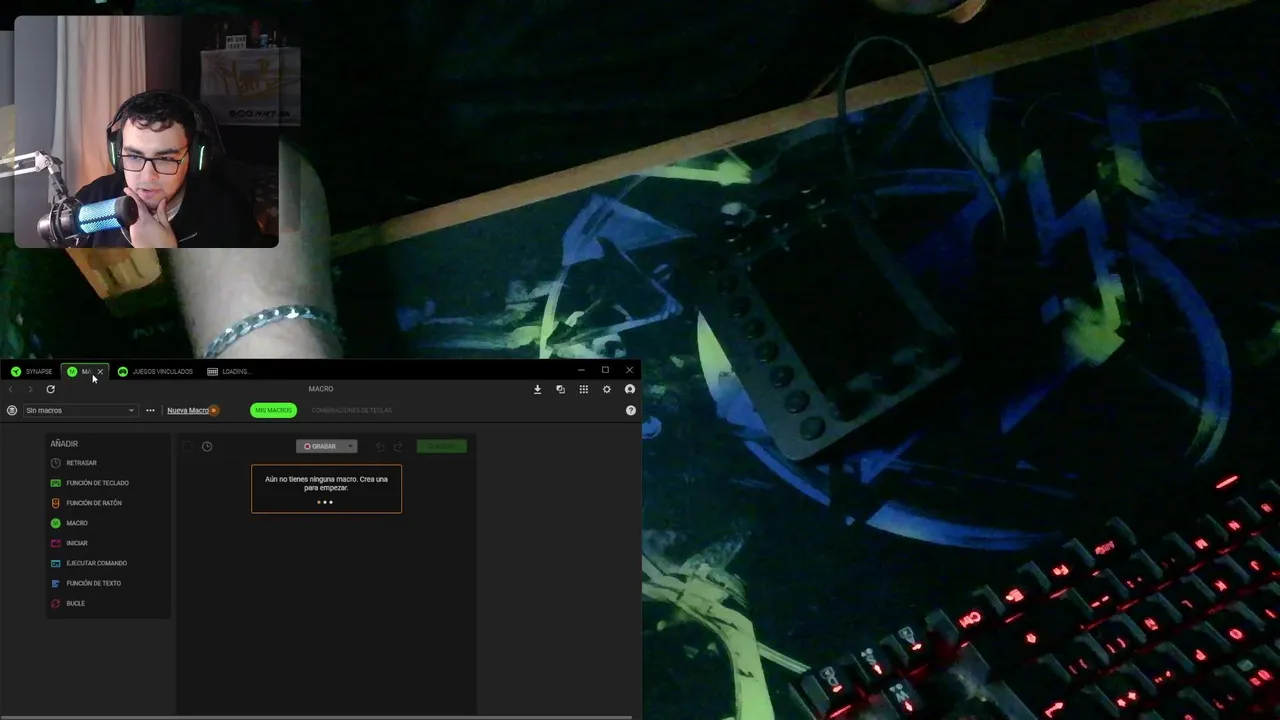The image size is (1280, 720).
Task: Click the help question mark icon
Action: [x=631, y=410]
